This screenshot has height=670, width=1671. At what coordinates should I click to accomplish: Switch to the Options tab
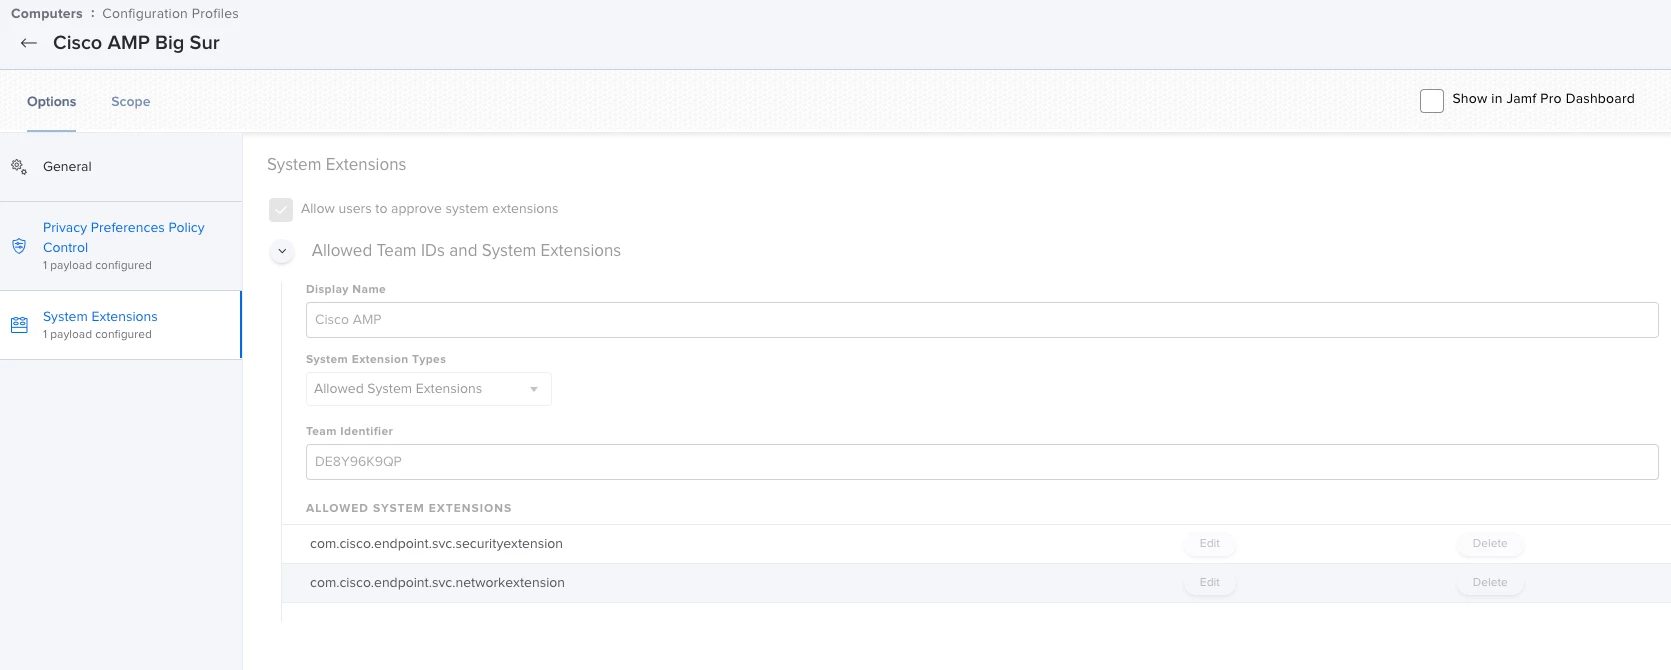click(x=52, y=102)
